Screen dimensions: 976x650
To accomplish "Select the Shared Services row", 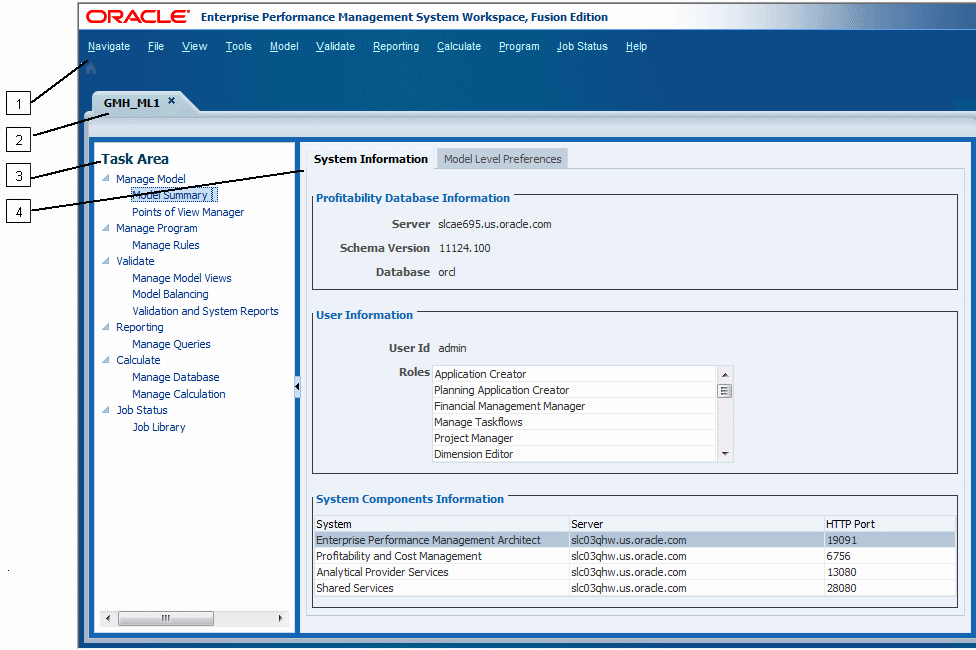I will pos(635,588).
